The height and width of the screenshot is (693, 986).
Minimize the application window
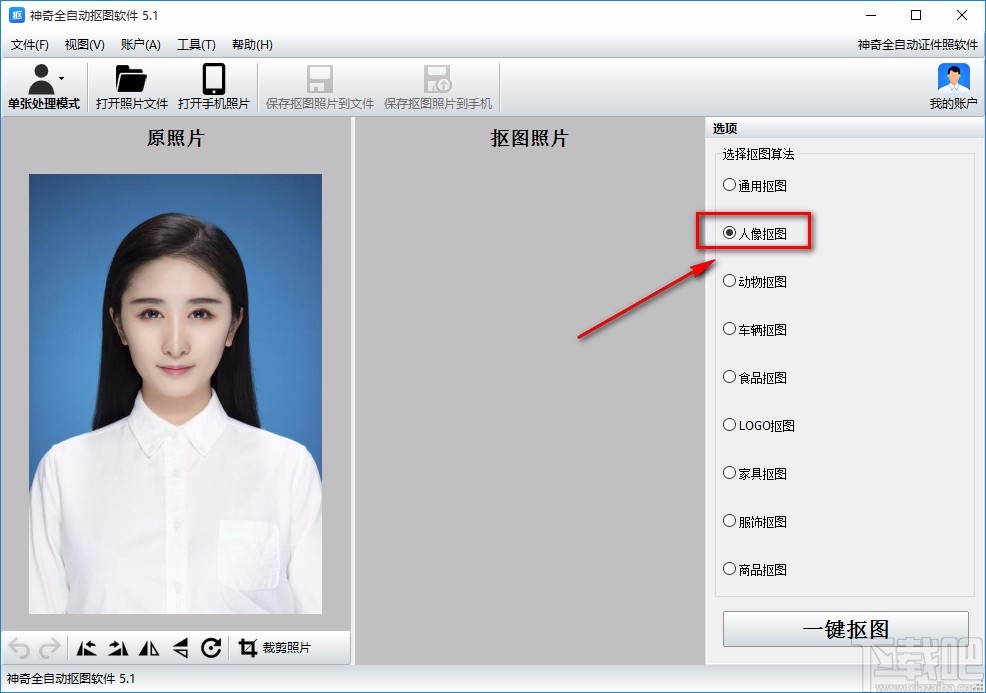[x=871, y=15]
